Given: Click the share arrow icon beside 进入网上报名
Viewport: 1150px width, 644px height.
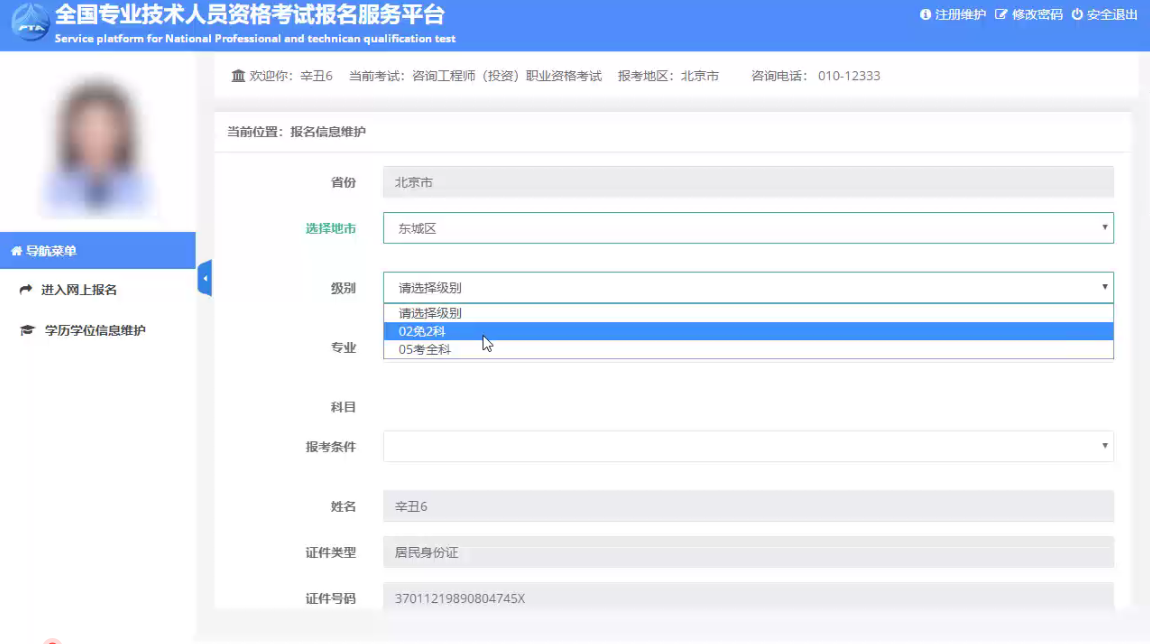Looking at the screenshot, I should coord(26,290).
